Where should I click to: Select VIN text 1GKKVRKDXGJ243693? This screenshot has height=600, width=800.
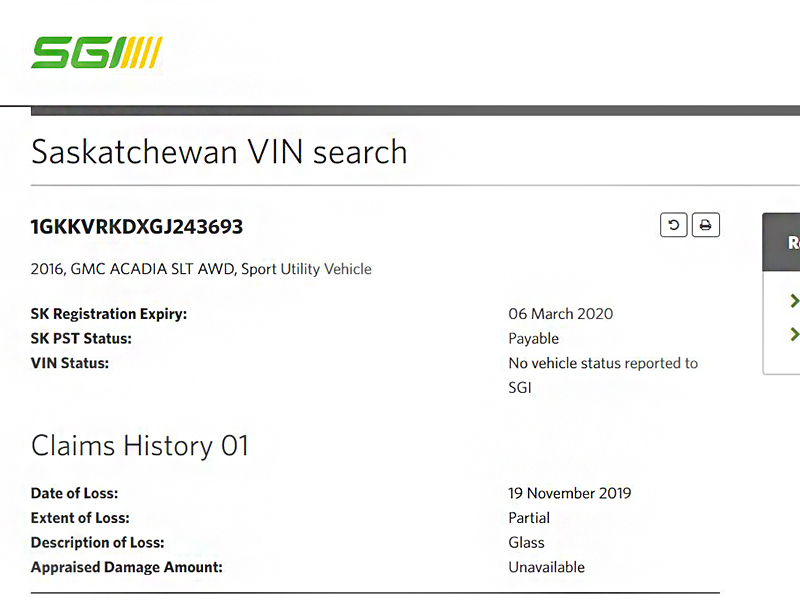137,227
